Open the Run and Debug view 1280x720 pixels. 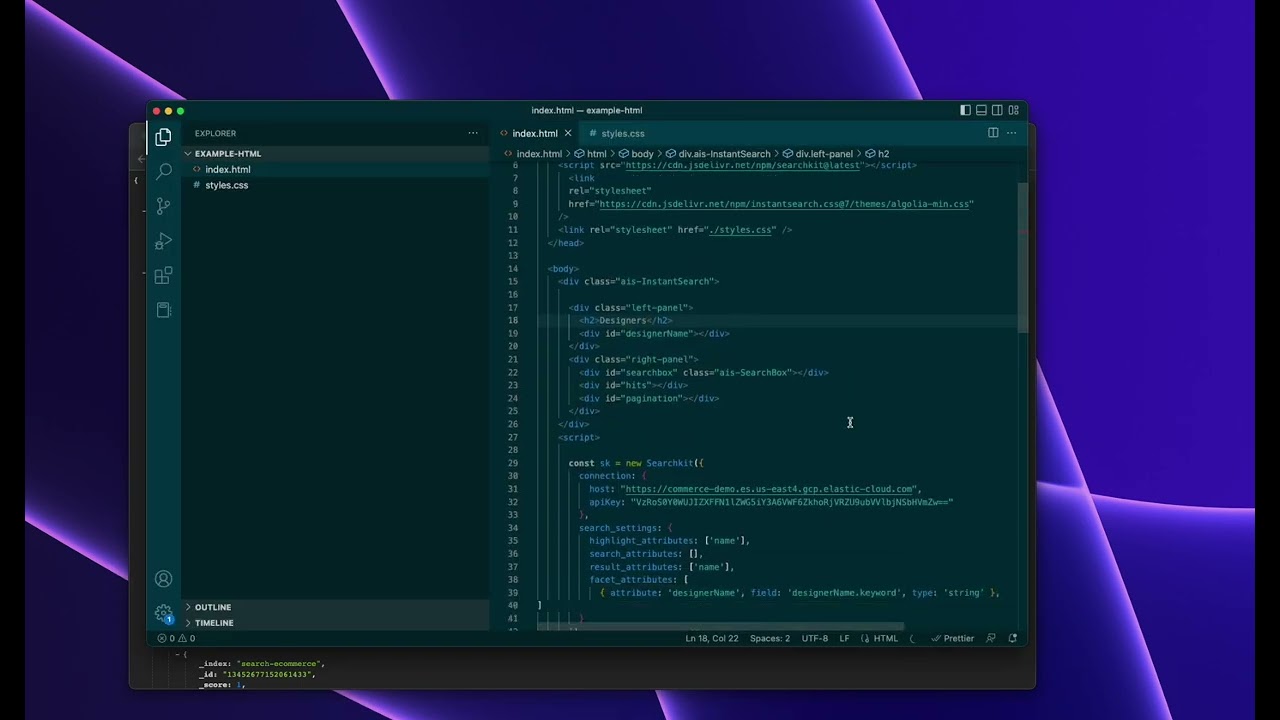click(x=163, y=241)
